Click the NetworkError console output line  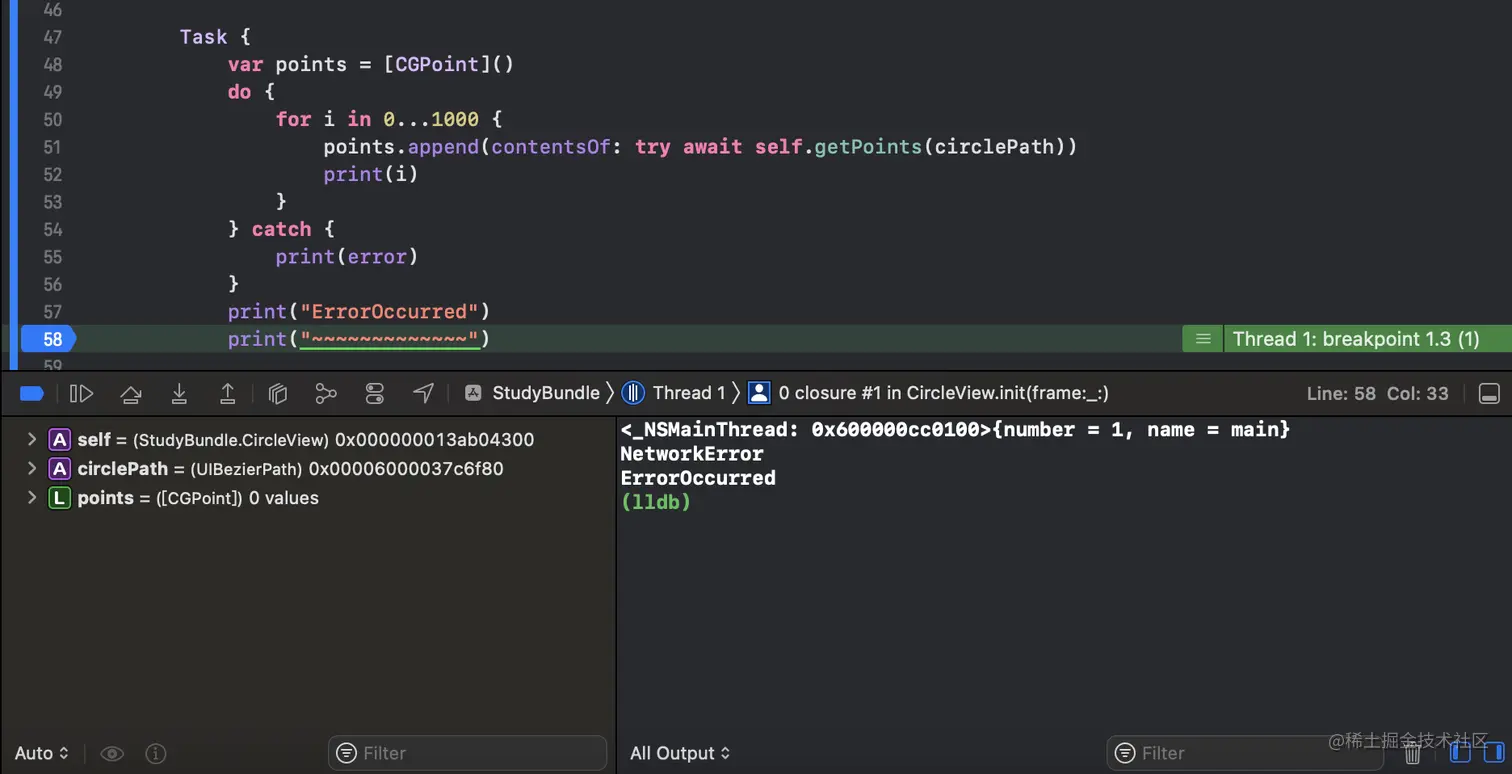point(692,454)
